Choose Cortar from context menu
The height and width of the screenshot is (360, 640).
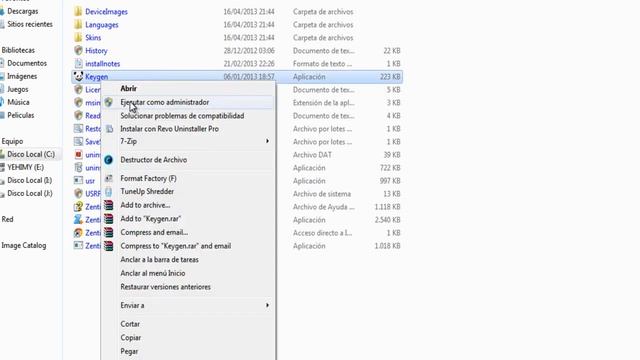(x=130, y=324)
